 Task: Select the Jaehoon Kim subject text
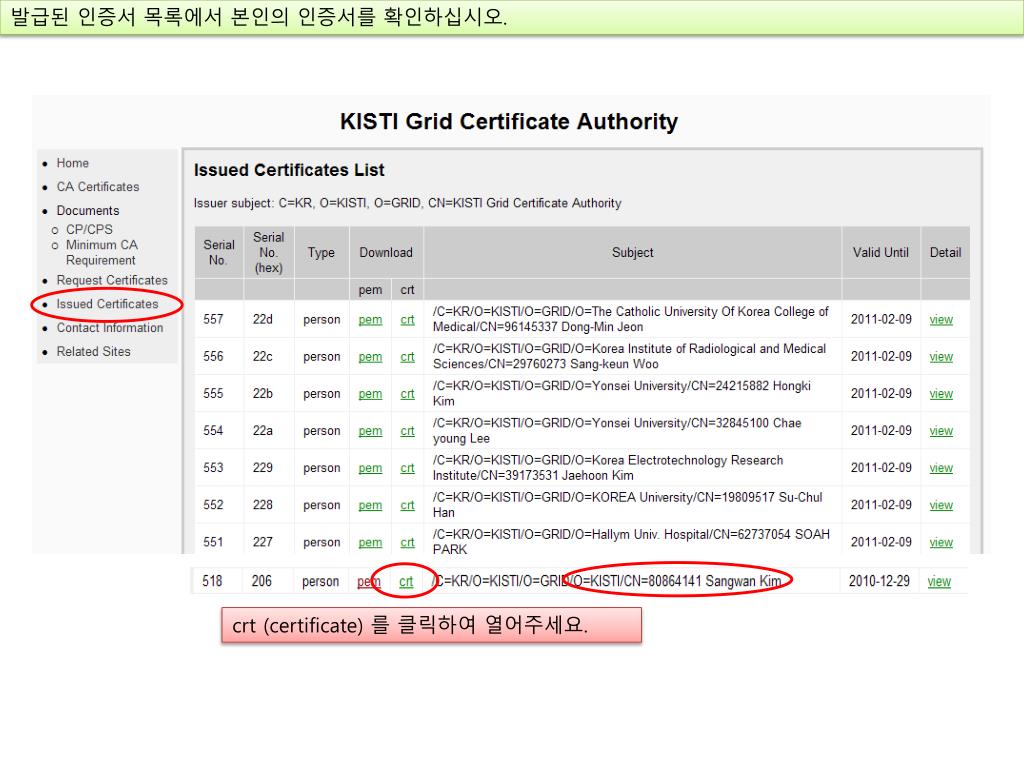608,468
